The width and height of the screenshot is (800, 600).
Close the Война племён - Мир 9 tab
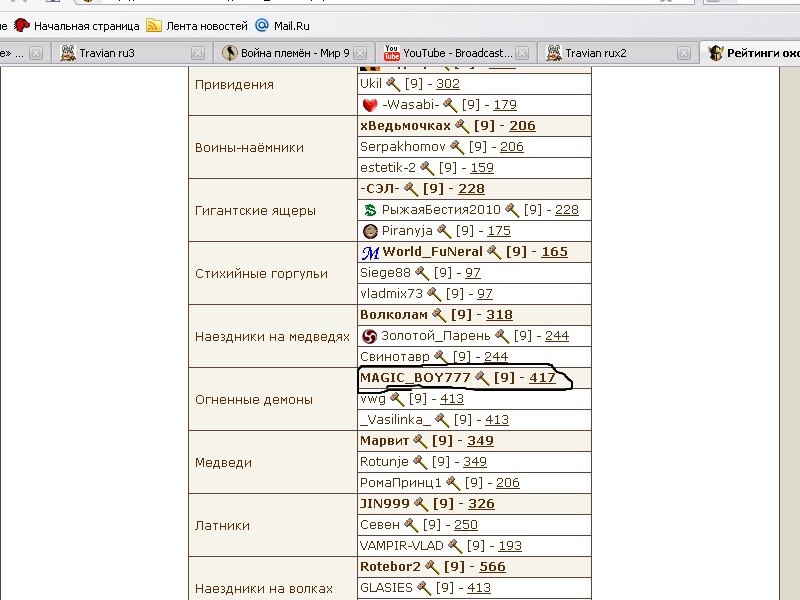[x=360, y=53]
